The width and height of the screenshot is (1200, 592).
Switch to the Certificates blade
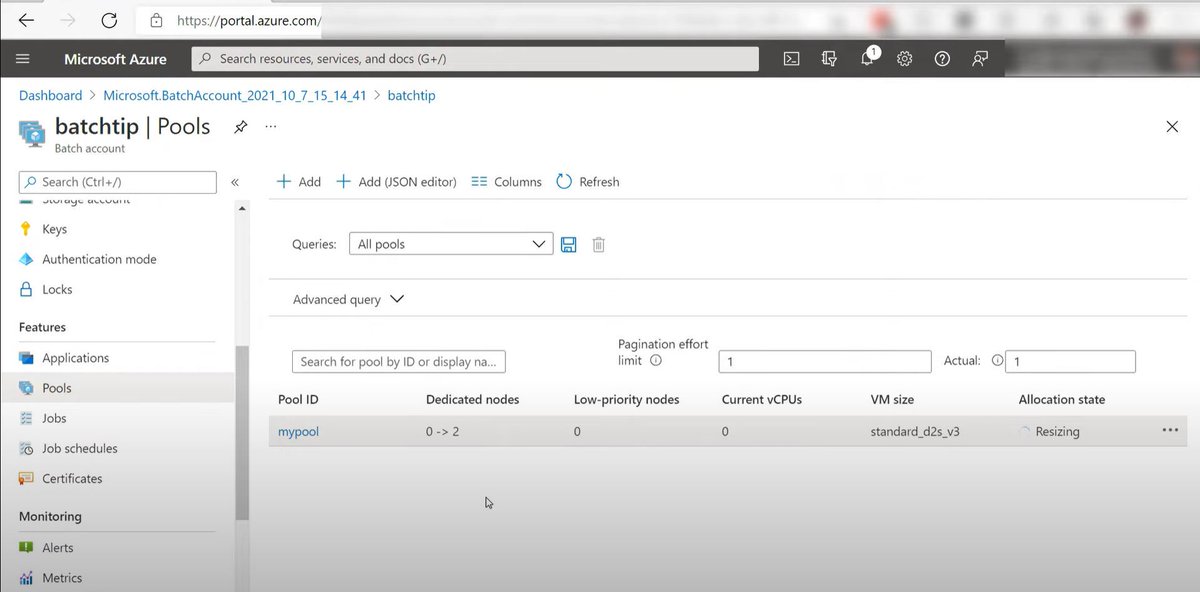tap(74, 478)
